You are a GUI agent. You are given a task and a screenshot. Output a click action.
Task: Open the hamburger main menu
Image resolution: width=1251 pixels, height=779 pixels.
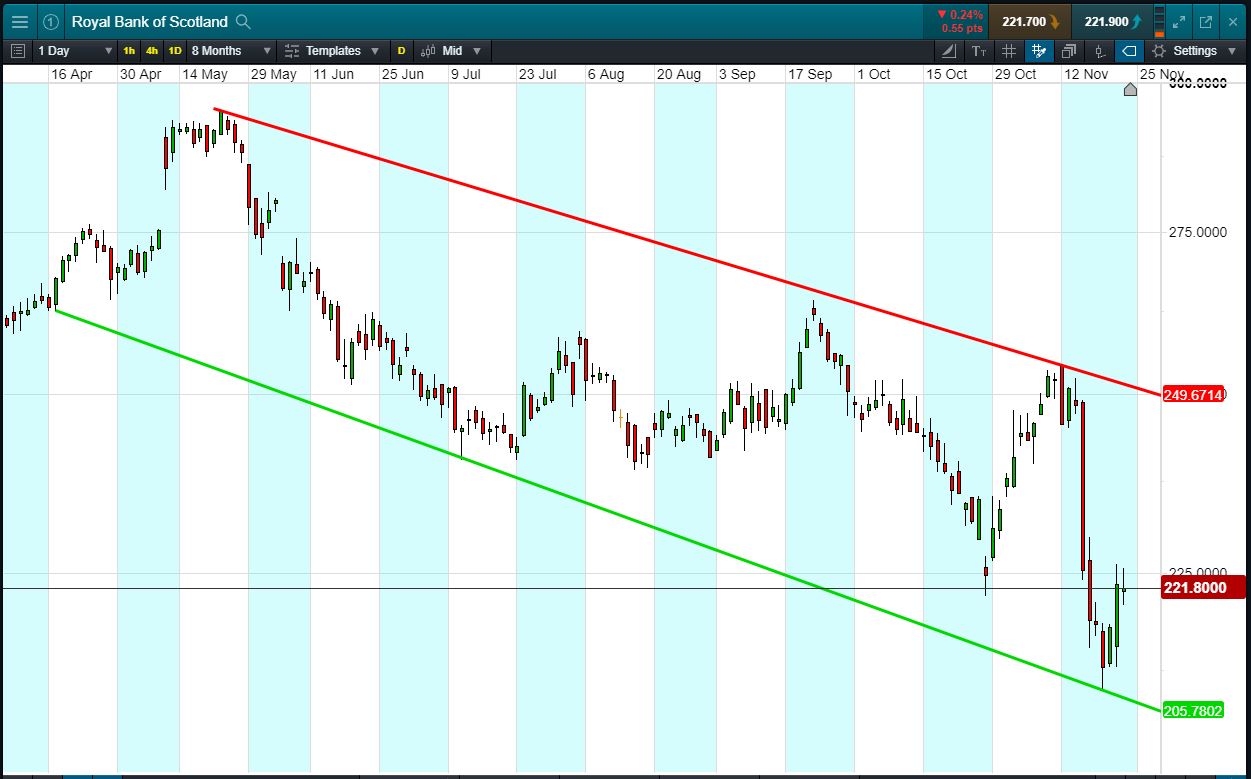[x=20, y=21]
